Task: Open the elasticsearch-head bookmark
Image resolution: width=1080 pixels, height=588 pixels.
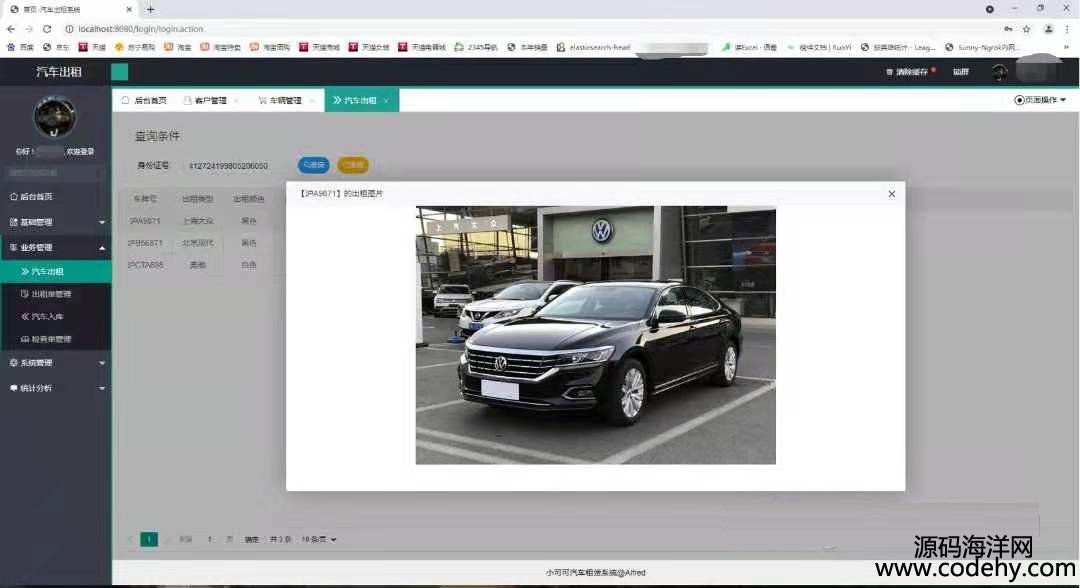Action: point(594,48)
